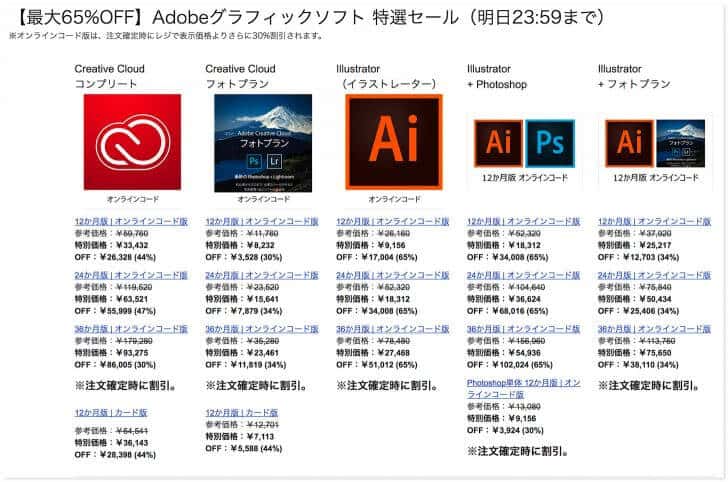Click the blue Photoshop Ps icon
This screenshot has height=482, width=728.
click(550, 143)
